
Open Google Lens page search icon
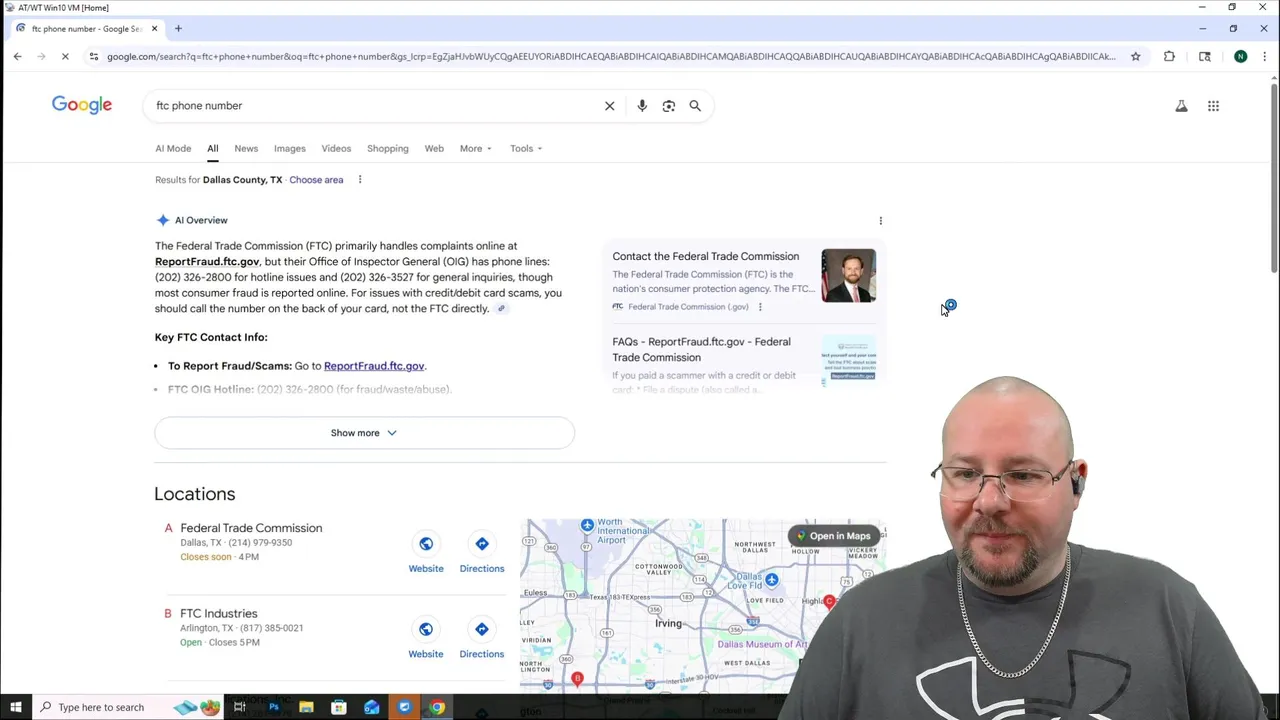[1205, 56]
